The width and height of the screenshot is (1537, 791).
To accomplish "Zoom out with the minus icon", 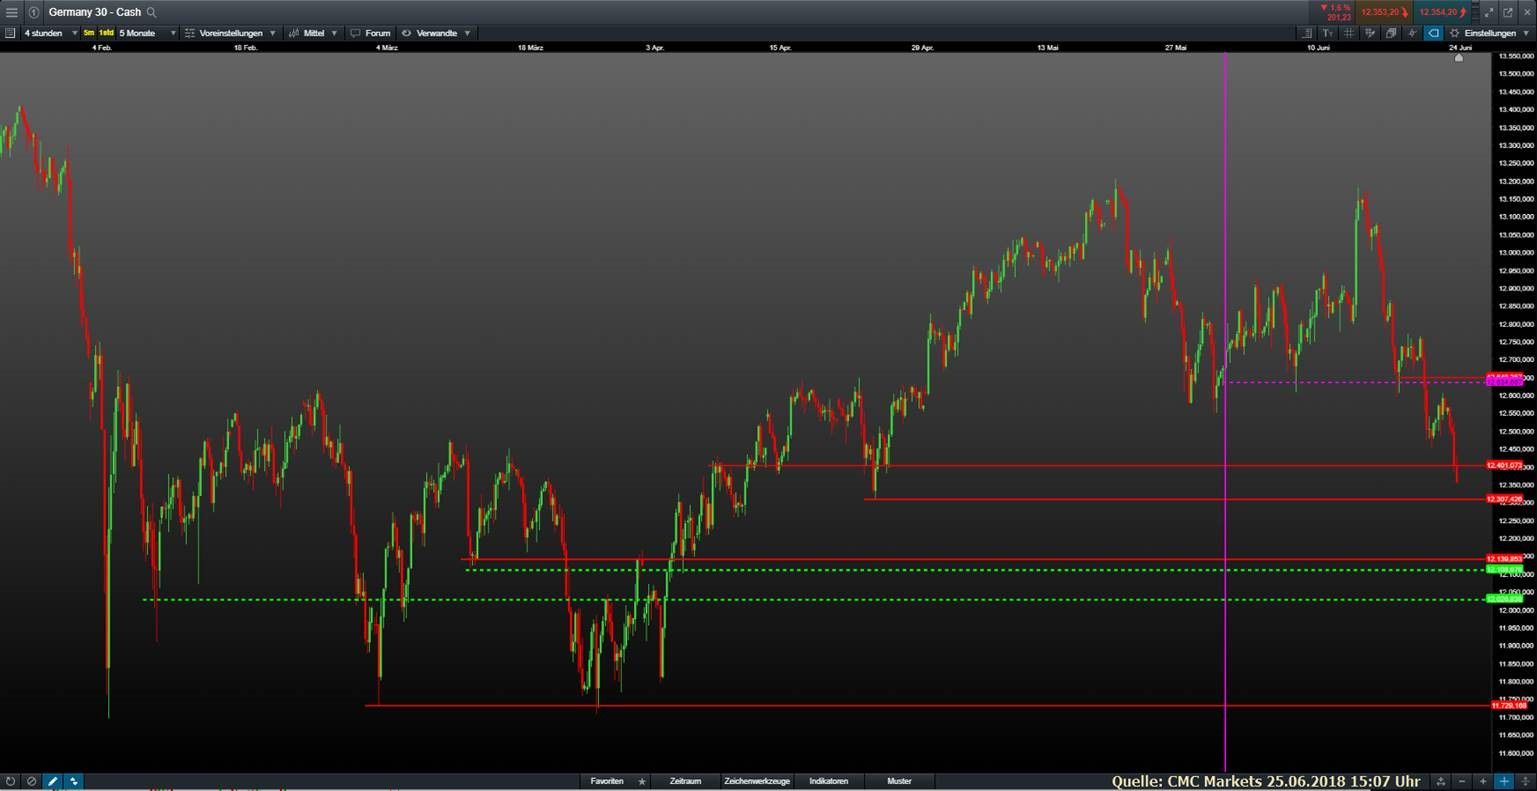I will (x=1462, y=781).
